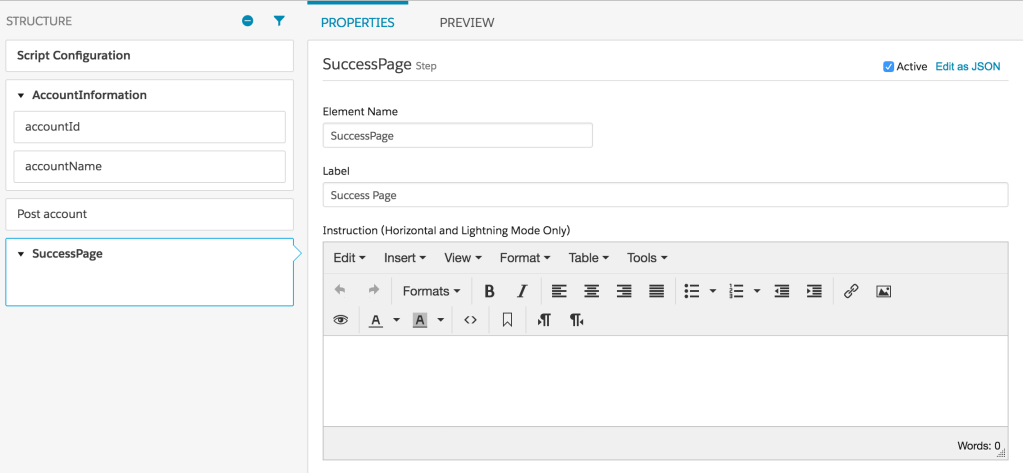The width and height of the screenshot is (1023, 473).
Task: Uncheck the Active checkbox
Action: pyautogui.click(x=888, y=67)
